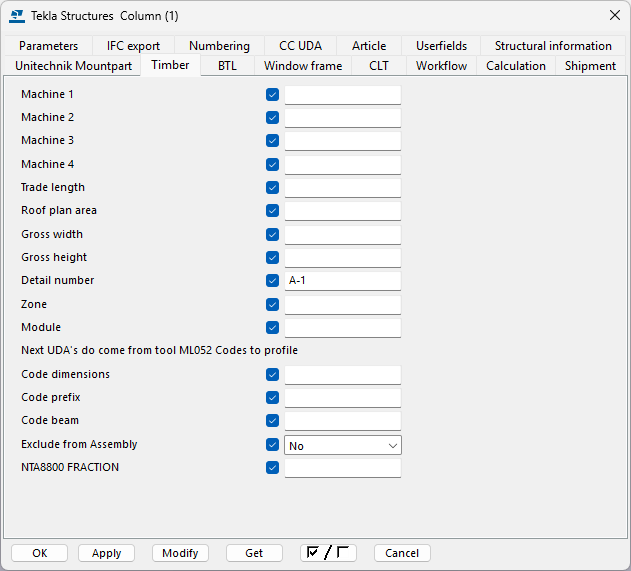Toggle the Machine 4 checkbox
631x571 pixels.
point(272,165)
